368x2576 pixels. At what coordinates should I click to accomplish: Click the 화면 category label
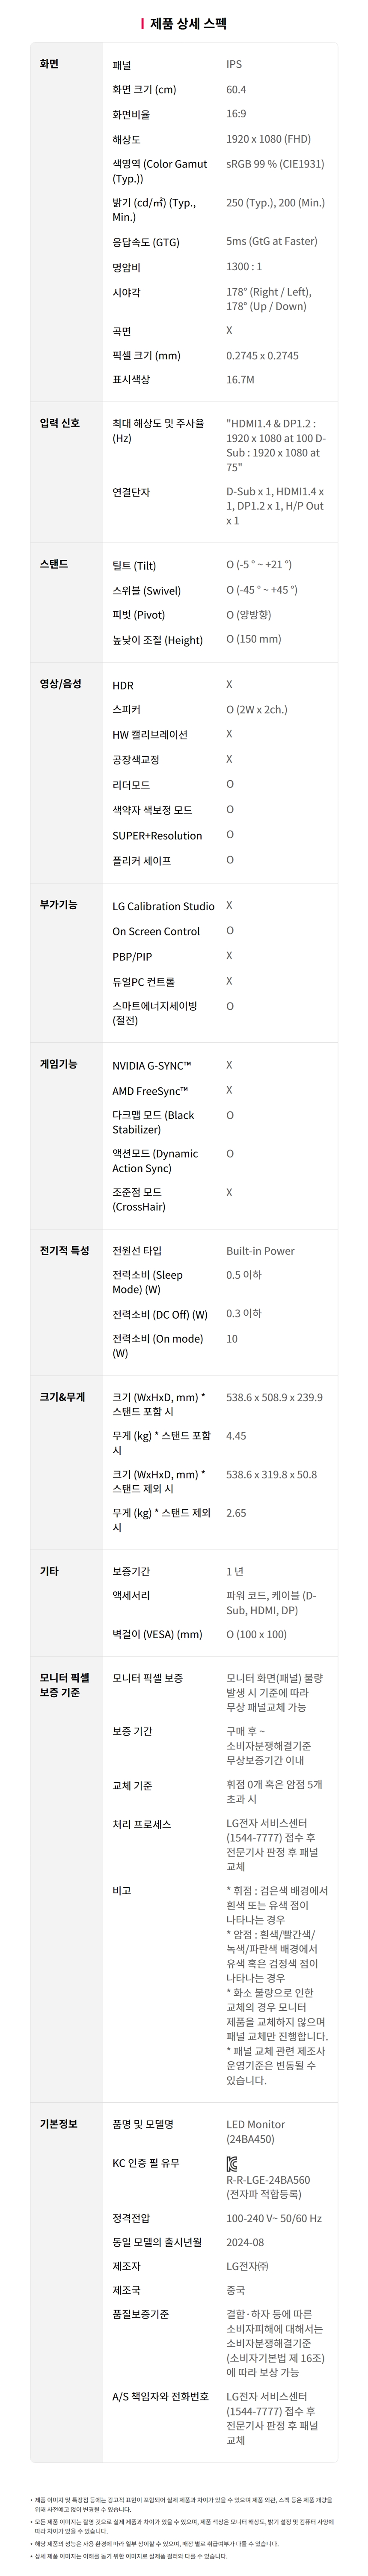pos(49,64)
